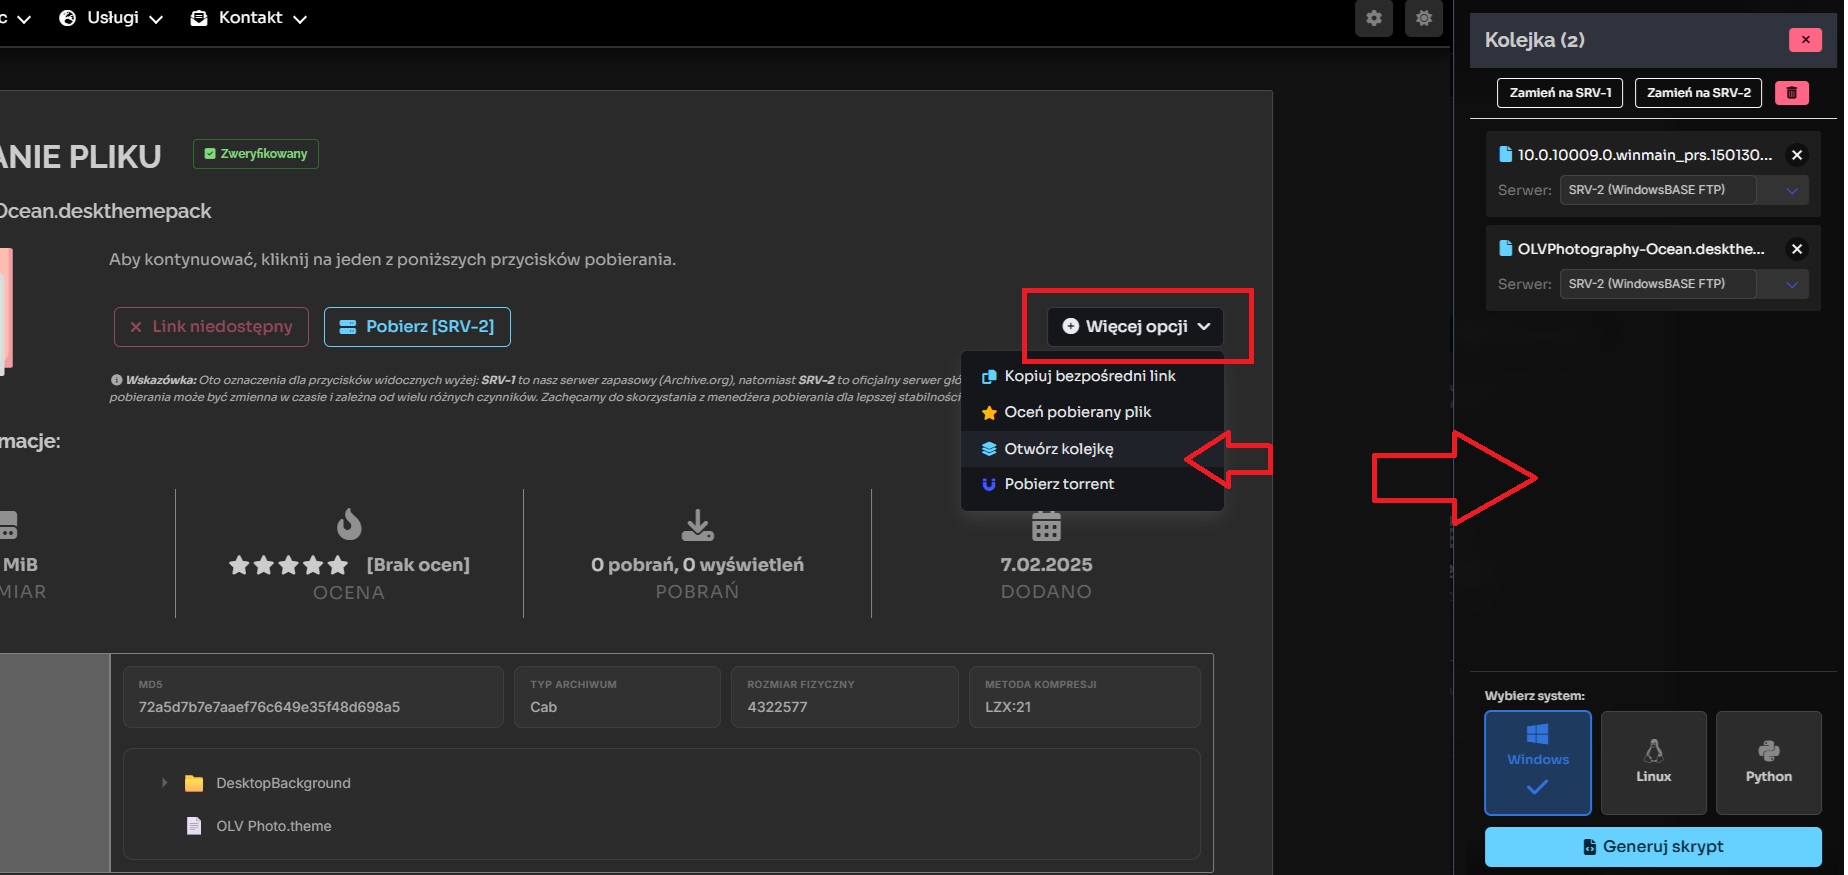Open server dropdown for first queued file

(1683, 190)
